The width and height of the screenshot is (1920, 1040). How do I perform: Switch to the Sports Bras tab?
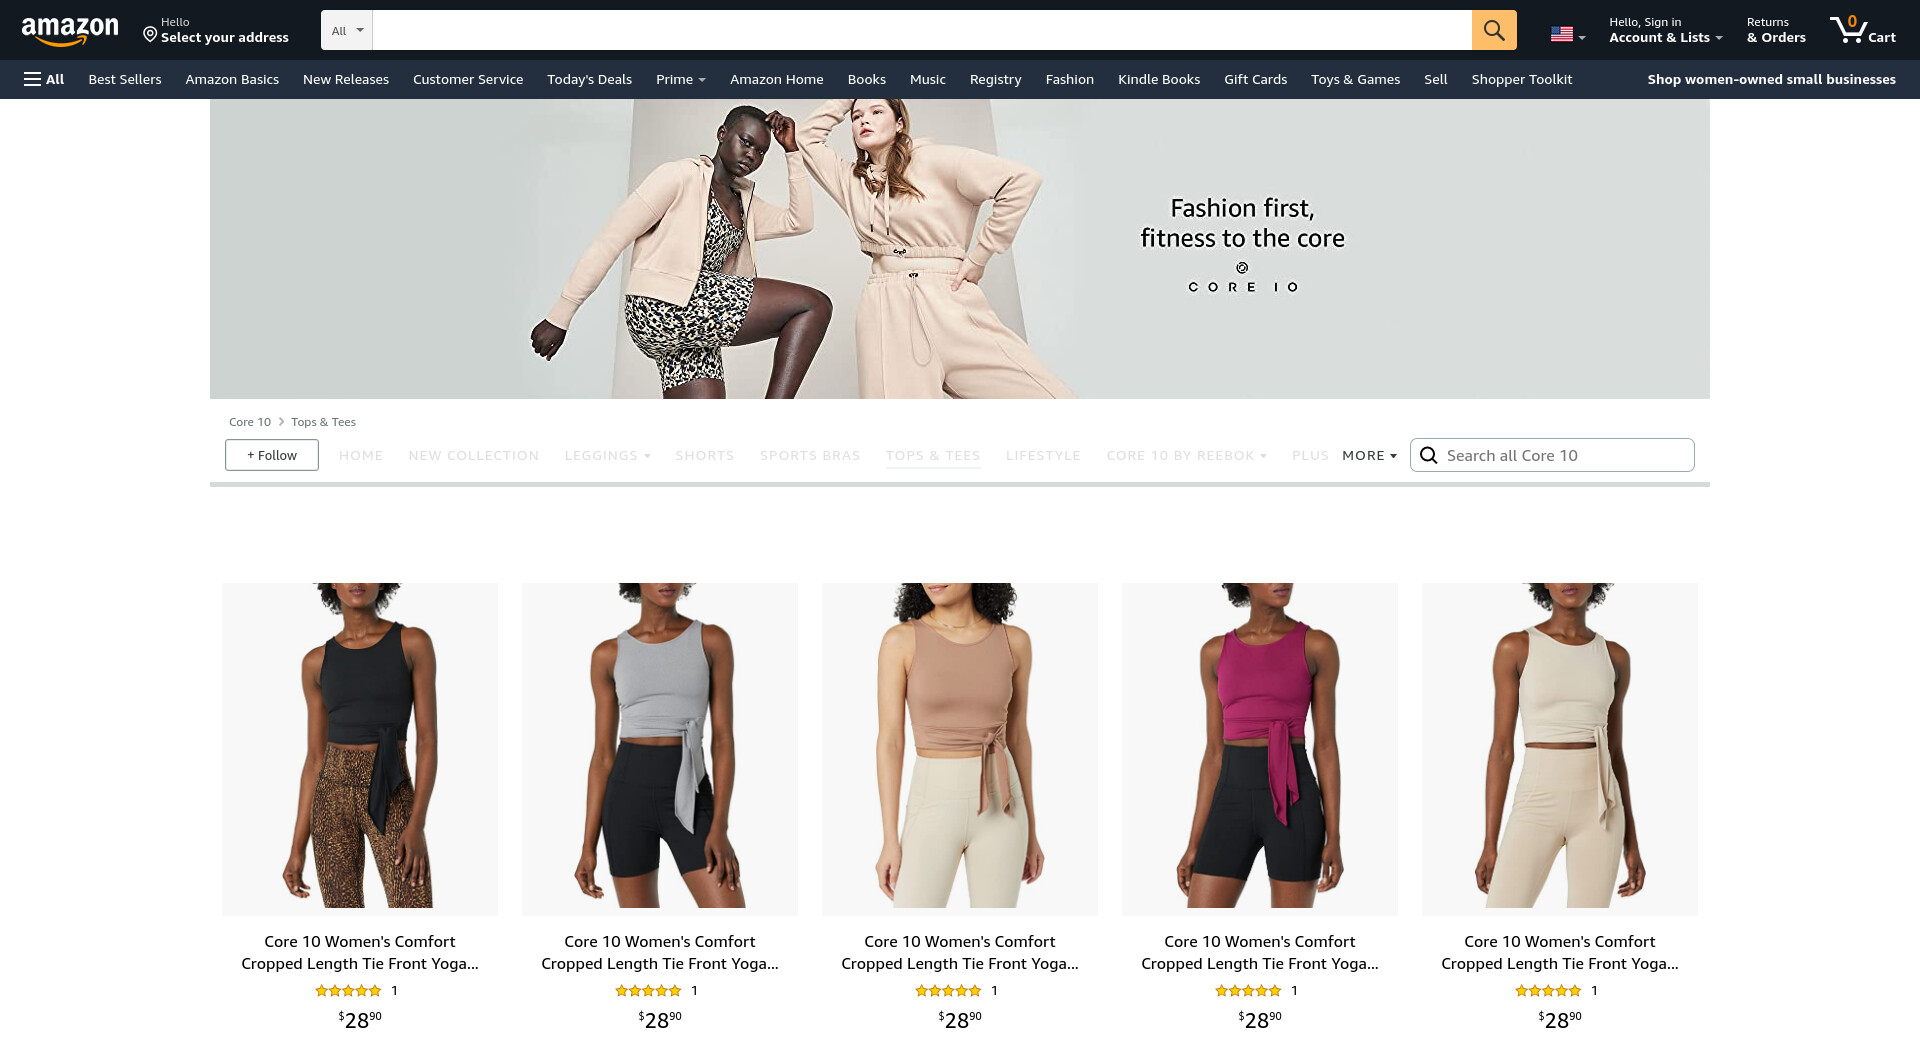coord(809,456)
